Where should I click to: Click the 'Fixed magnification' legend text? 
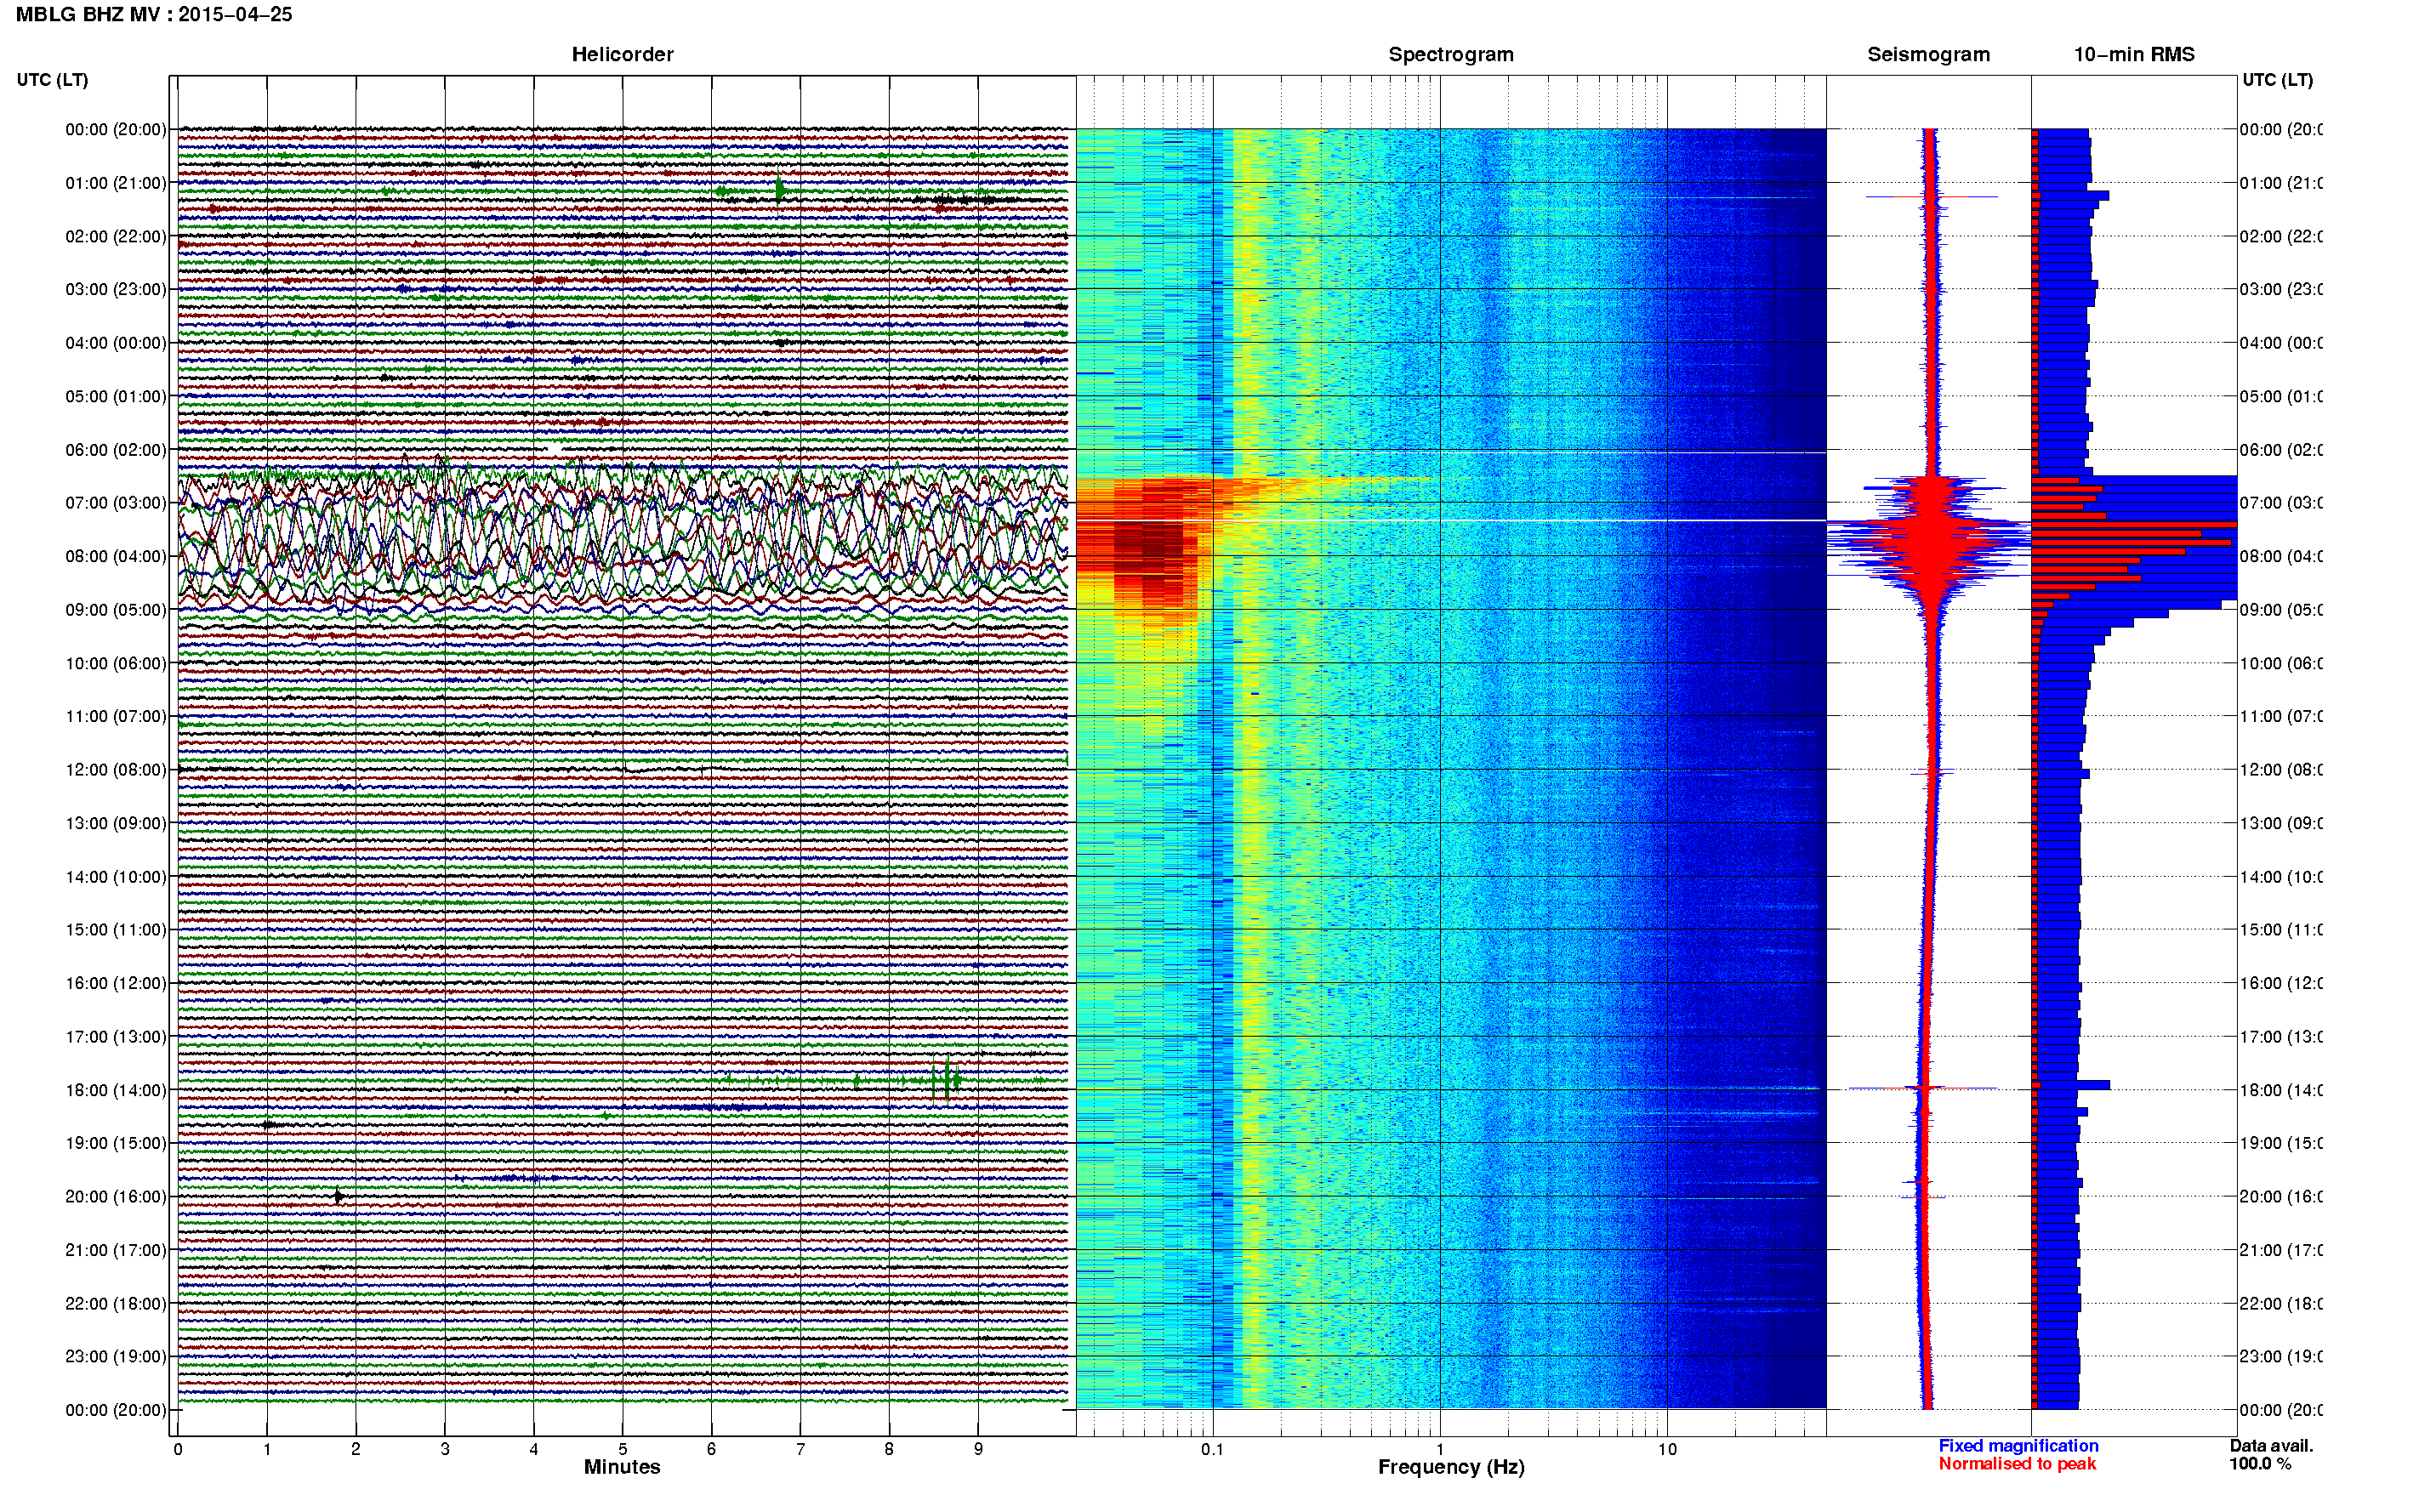tap(2018, 1446)
